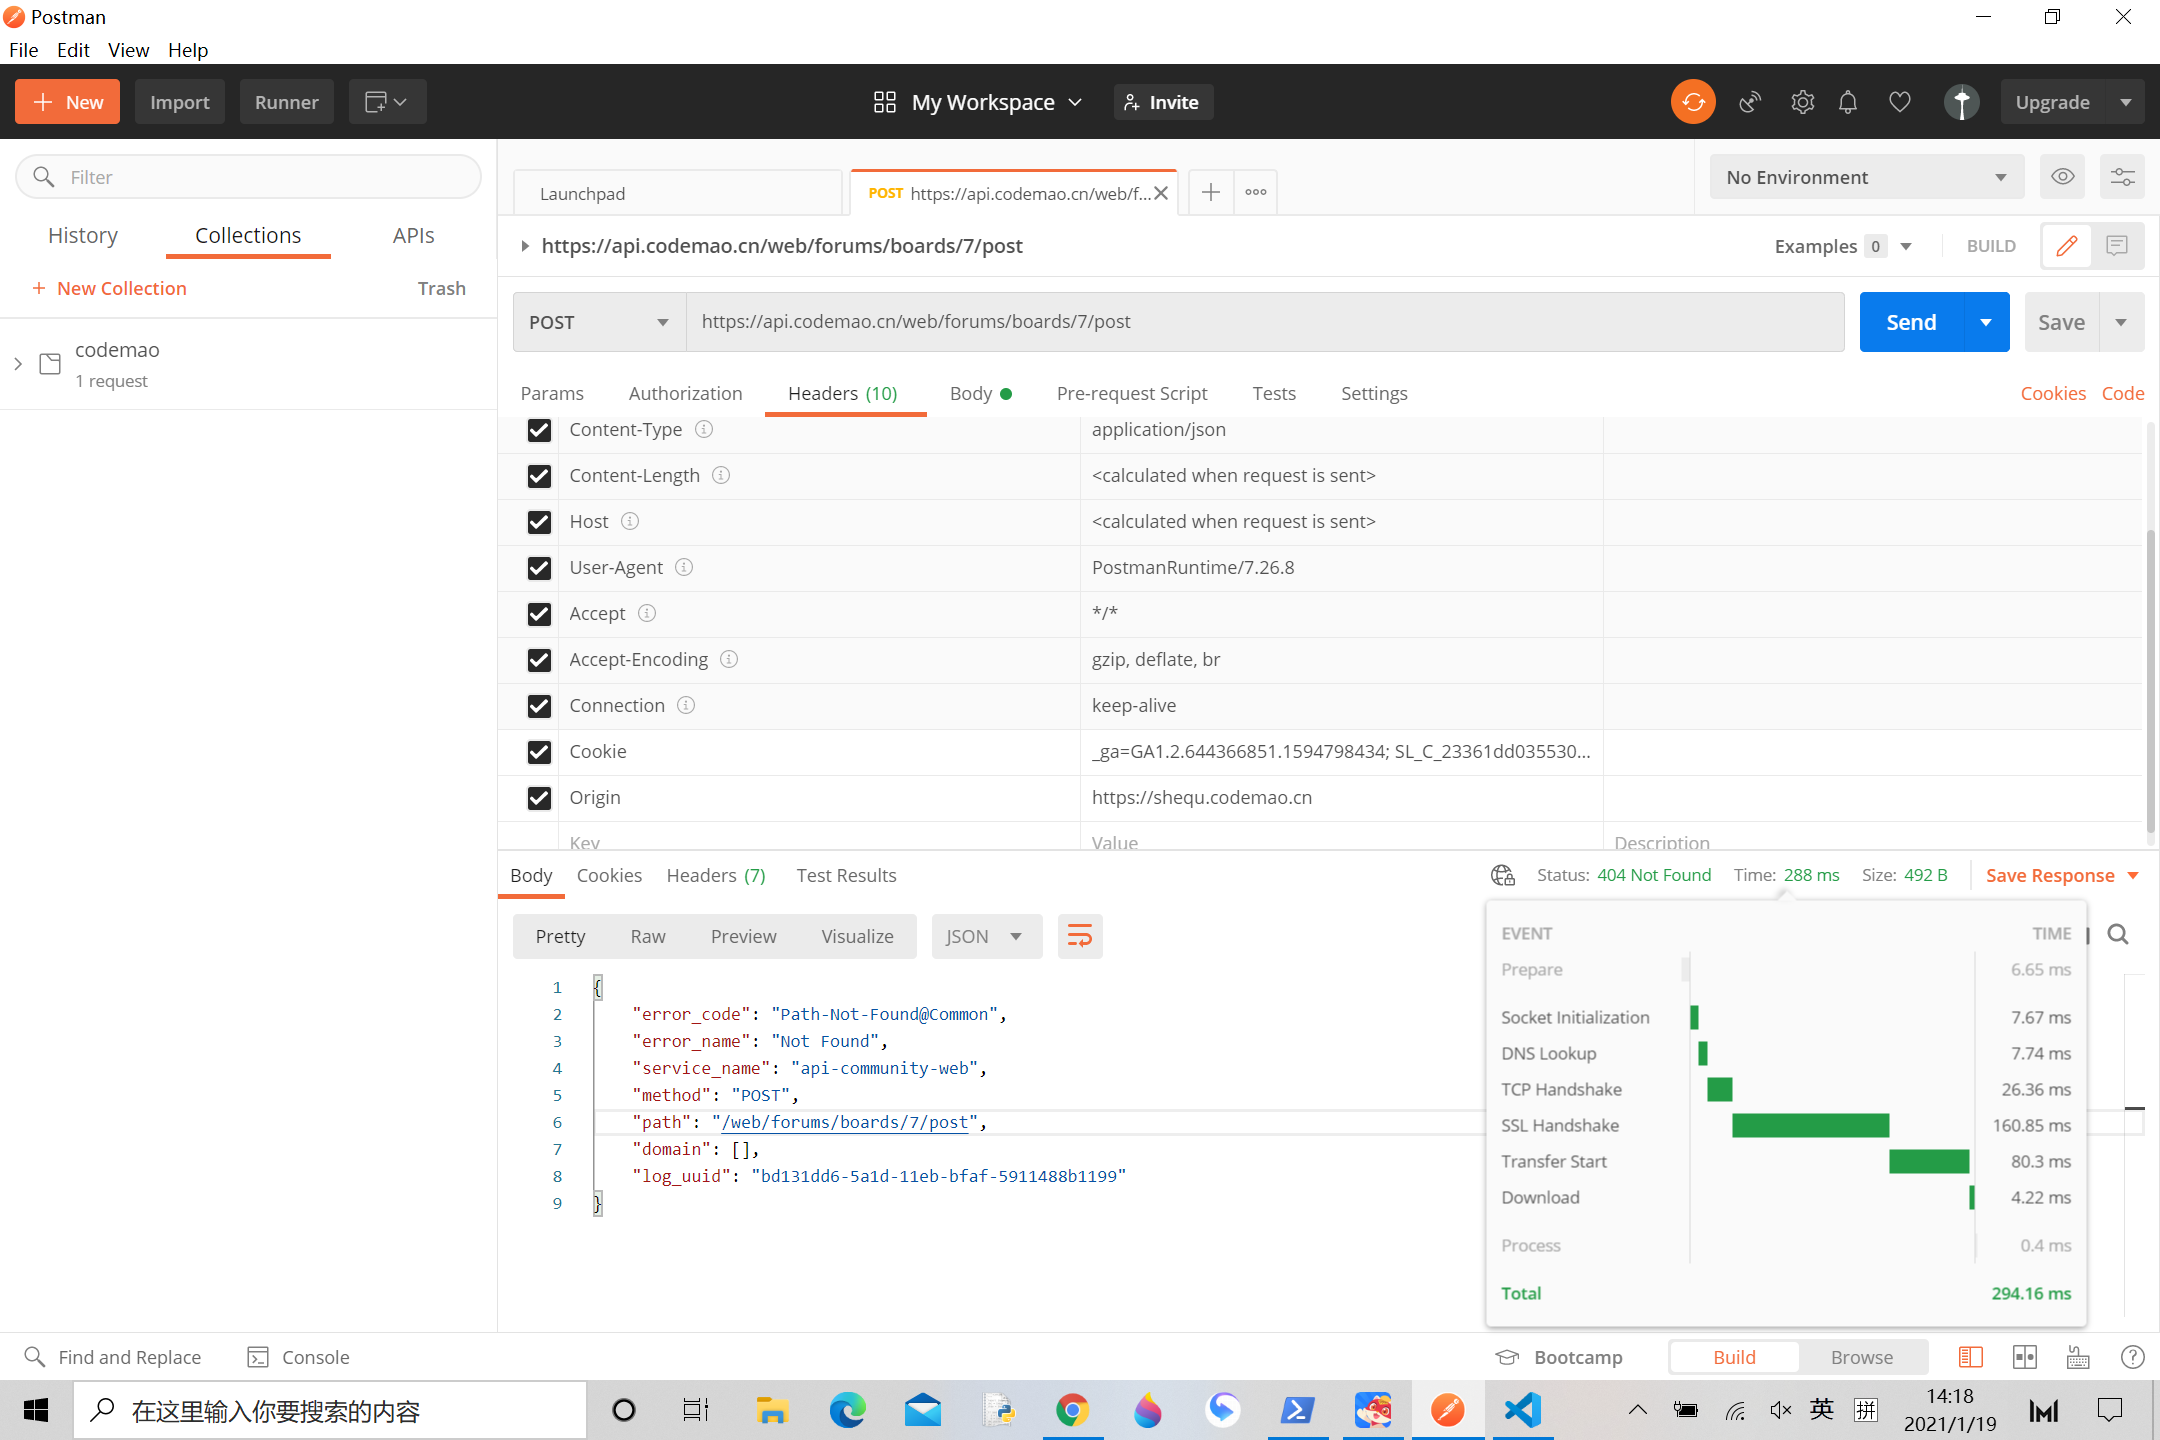2160x1440 pixels.
Task: Switch to the APIs sidebar tab
Action: pos(413,235)
